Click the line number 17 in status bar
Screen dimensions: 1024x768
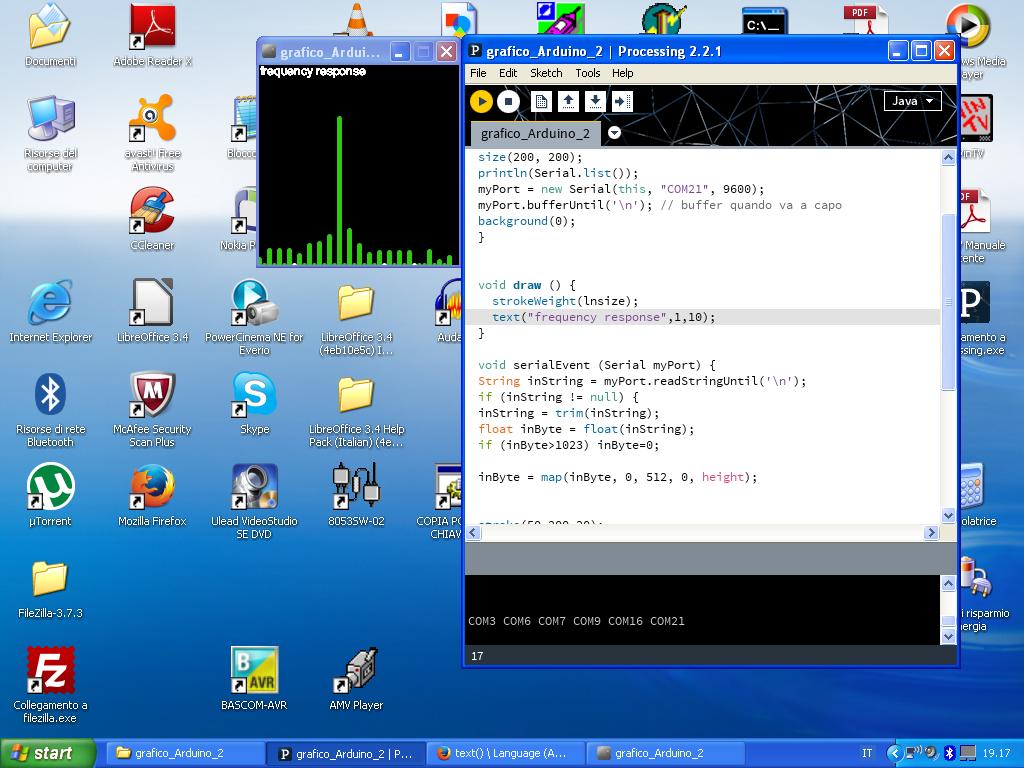click(477, 656)
